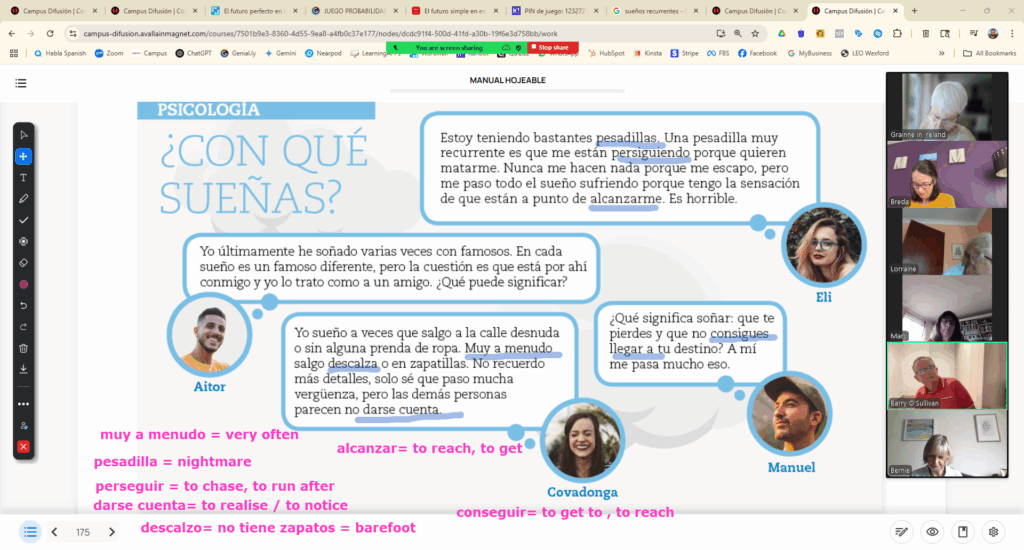
Task: Select the highlighted move tool in annotation bar
Action: [x=24, y=156]
